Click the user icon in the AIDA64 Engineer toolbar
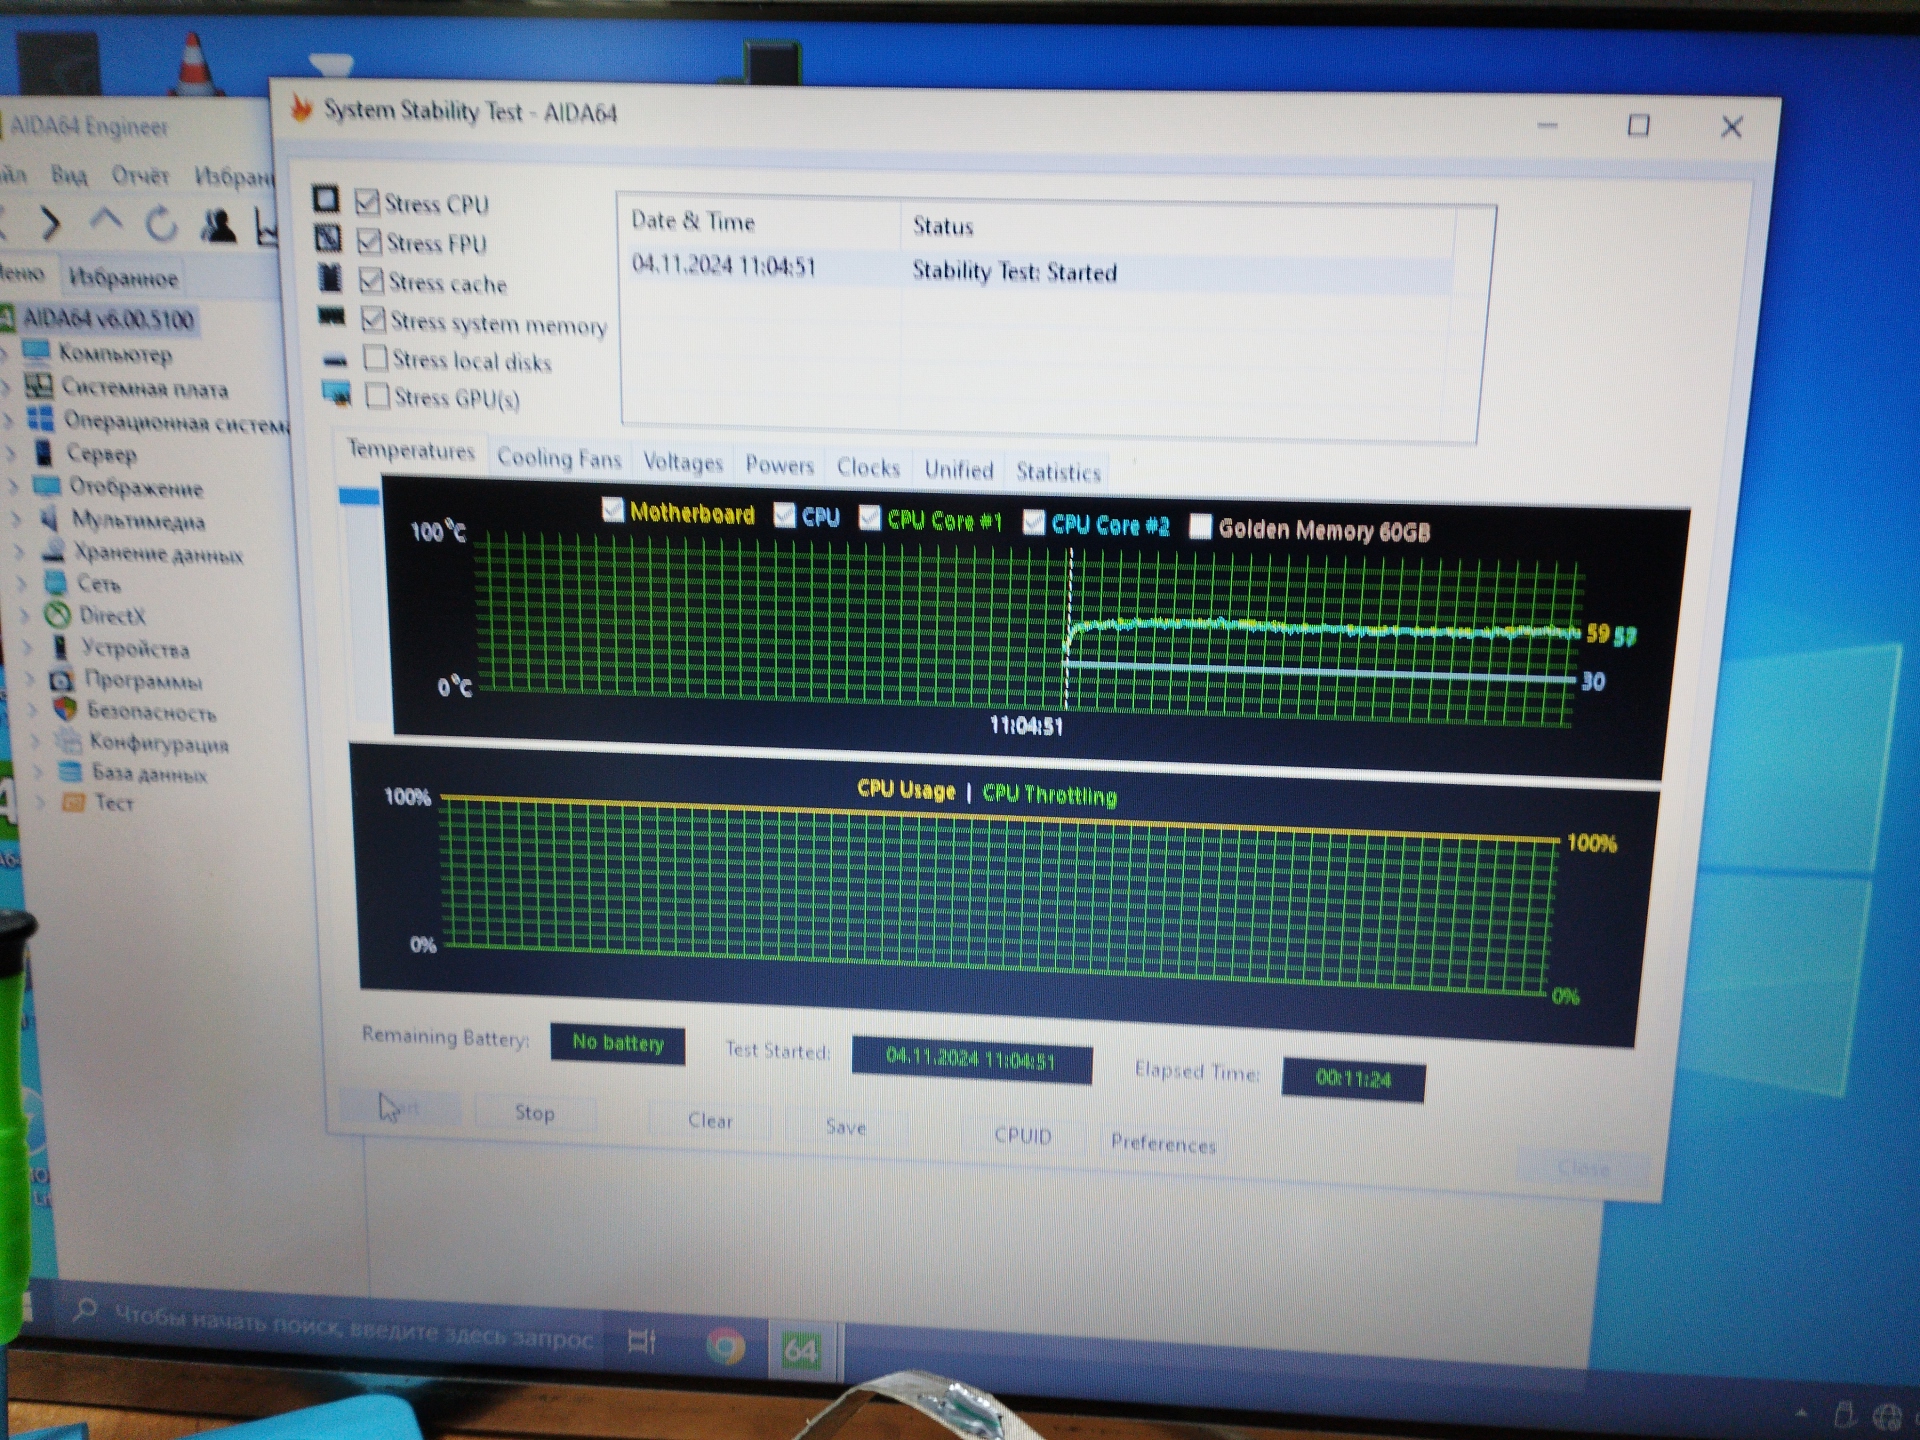The height and width of the screenshot is (1440, 1920). (x=218, y=226)
